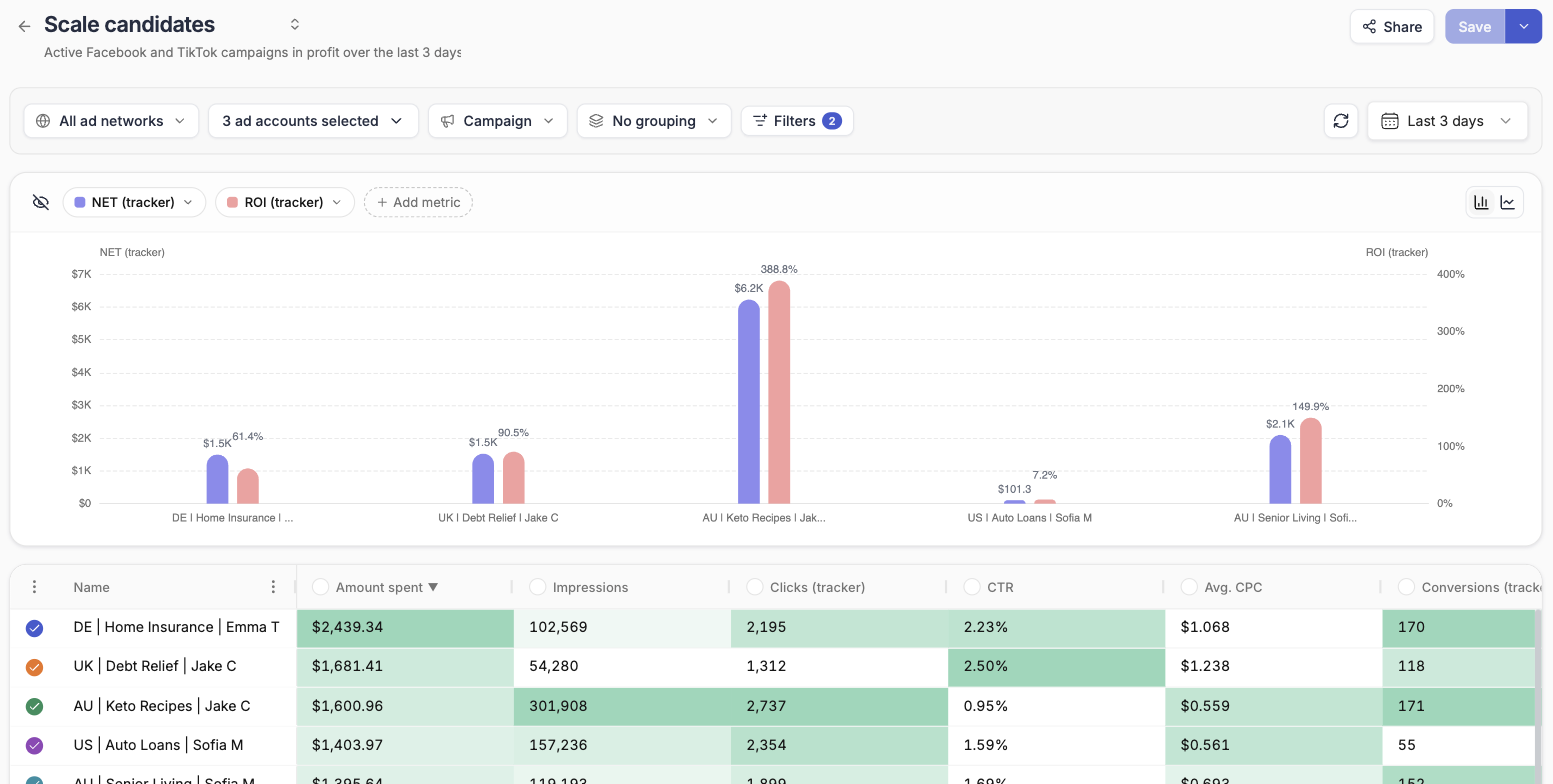Open the All ad networks dropdown
The width and height of the screenshot is (1553, 784).
(x=110, y=121)
